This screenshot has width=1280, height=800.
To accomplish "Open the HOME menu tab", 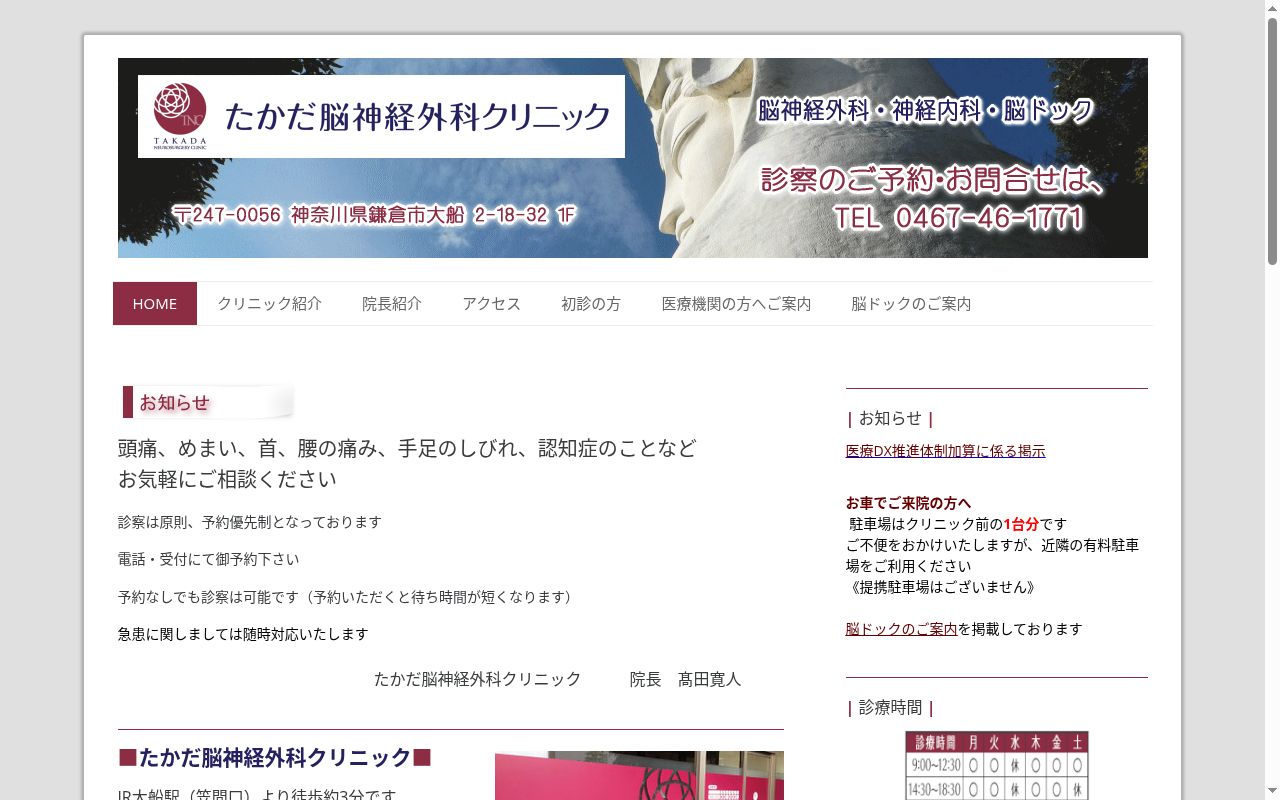I will [x=155, y=304].
